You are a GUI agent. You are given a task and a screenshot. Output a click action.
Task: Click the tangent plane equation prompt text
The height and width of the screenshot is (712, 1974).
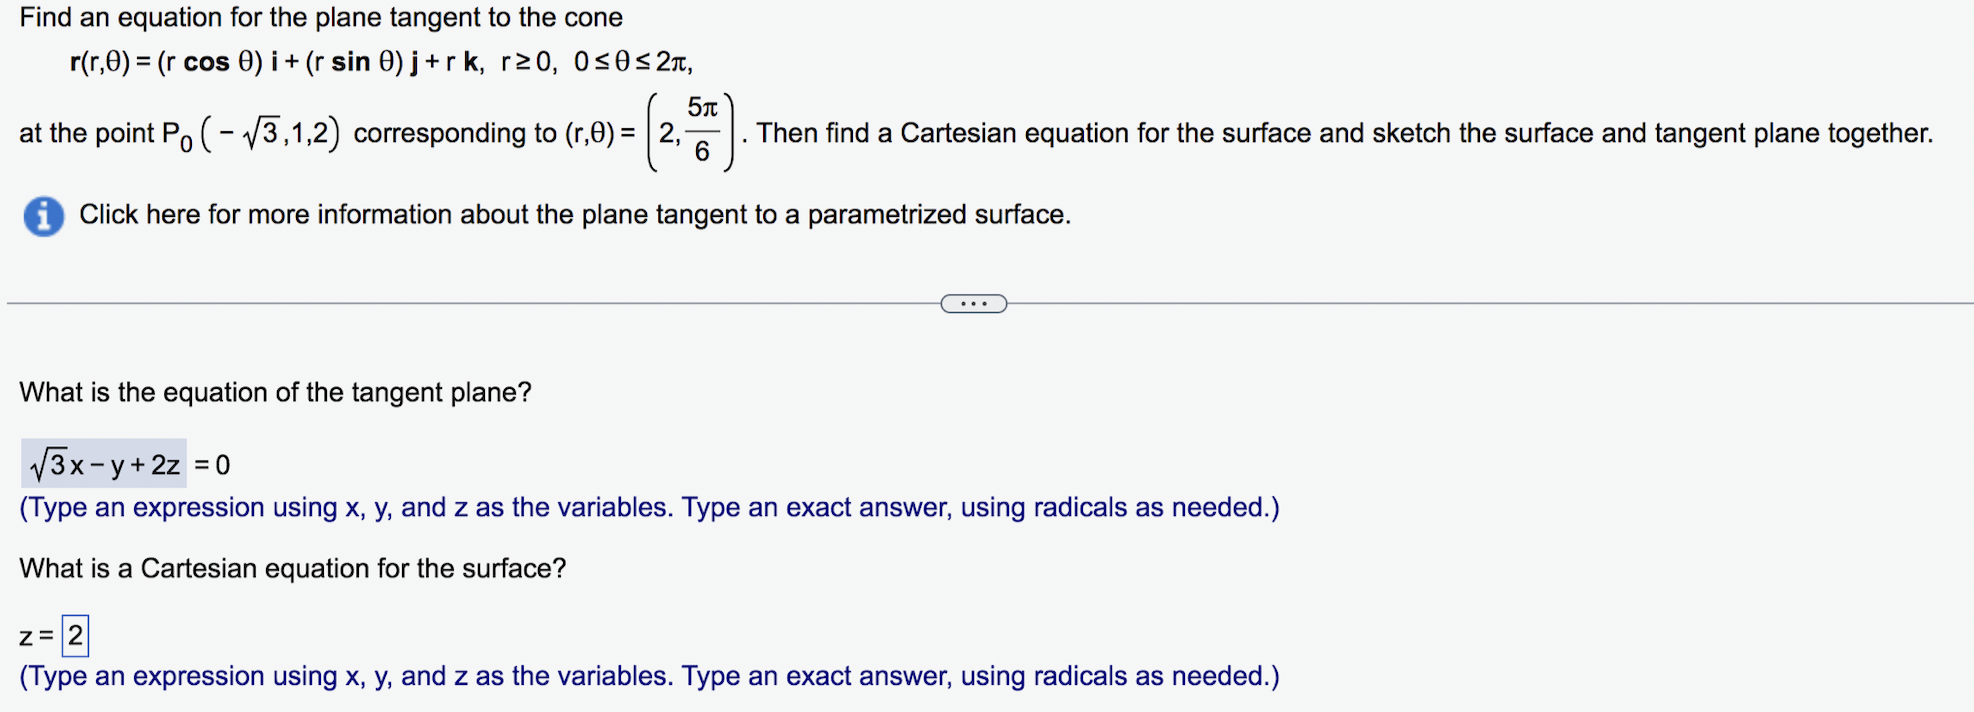tap(274, 392)
